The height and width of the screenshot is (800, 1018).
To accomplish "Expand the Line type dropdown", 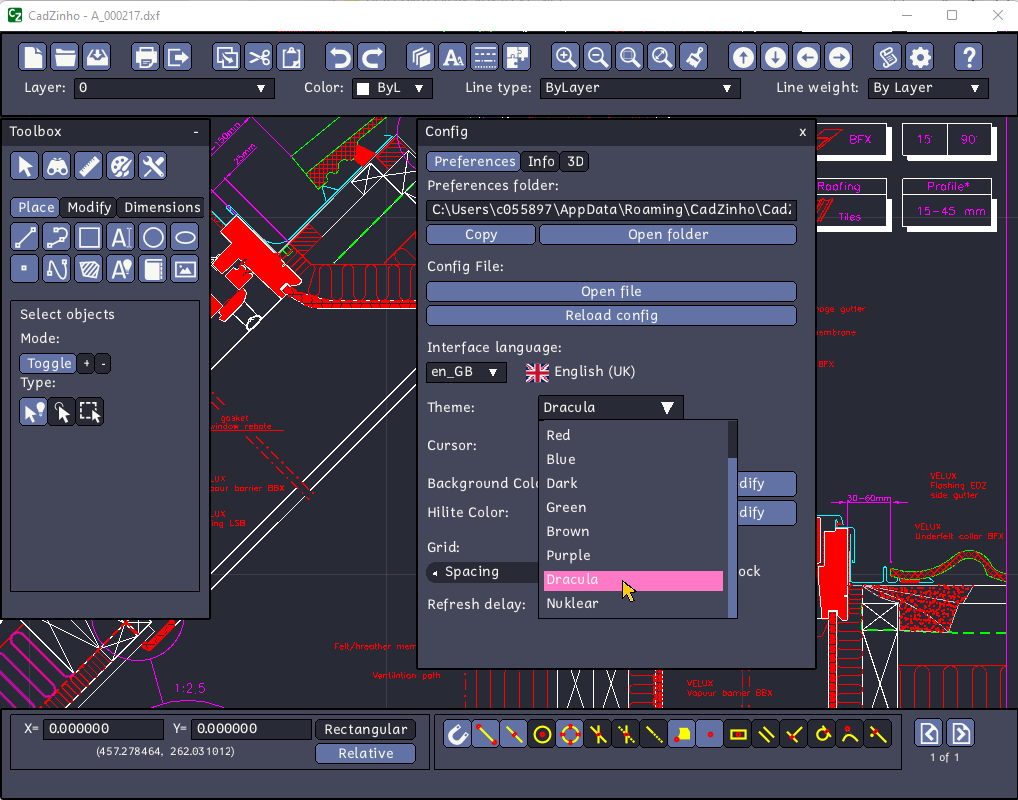I will [640, 88].
